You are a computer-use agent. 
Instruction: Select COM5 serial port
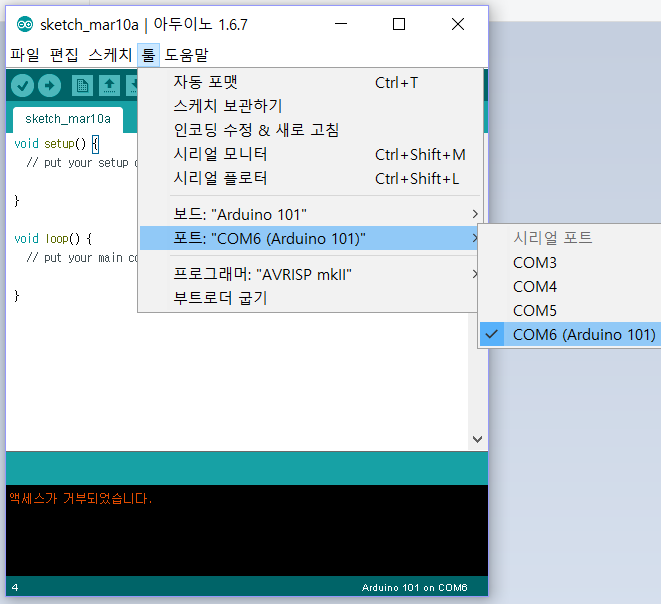click(x=570, y=311)
